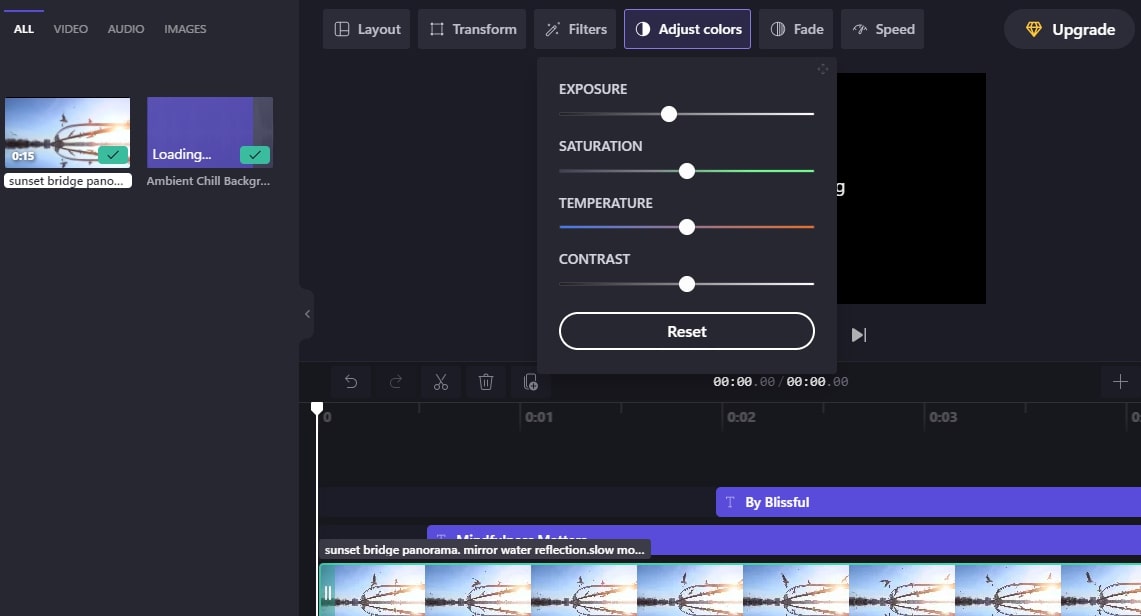Open the Fade settings

(x=796, y=29)
